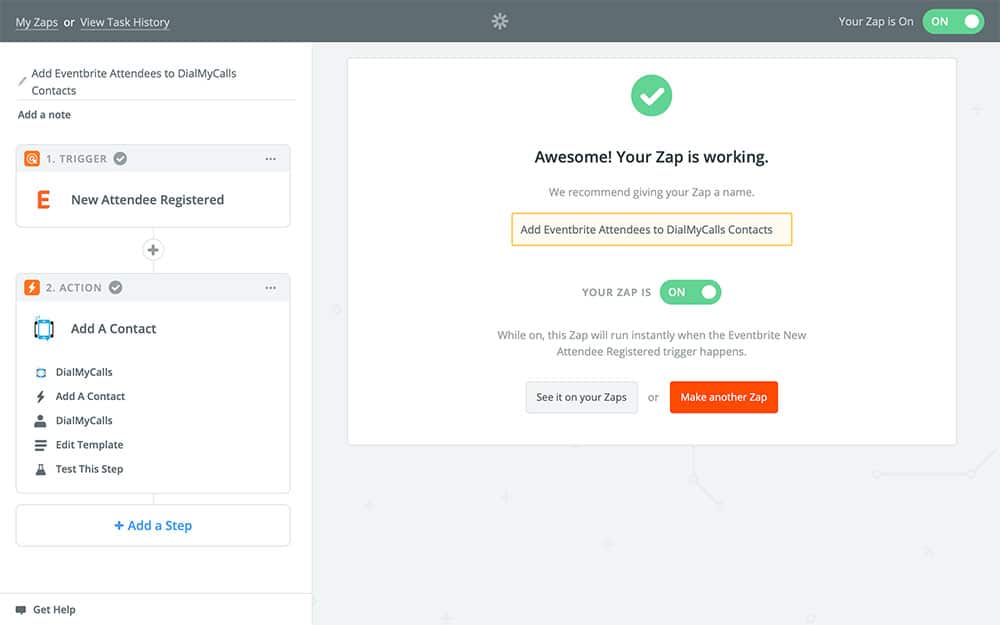Open the View Task History link
Image resolution: width=1000 pixels, height=625 pixels.
pos(125,22)
